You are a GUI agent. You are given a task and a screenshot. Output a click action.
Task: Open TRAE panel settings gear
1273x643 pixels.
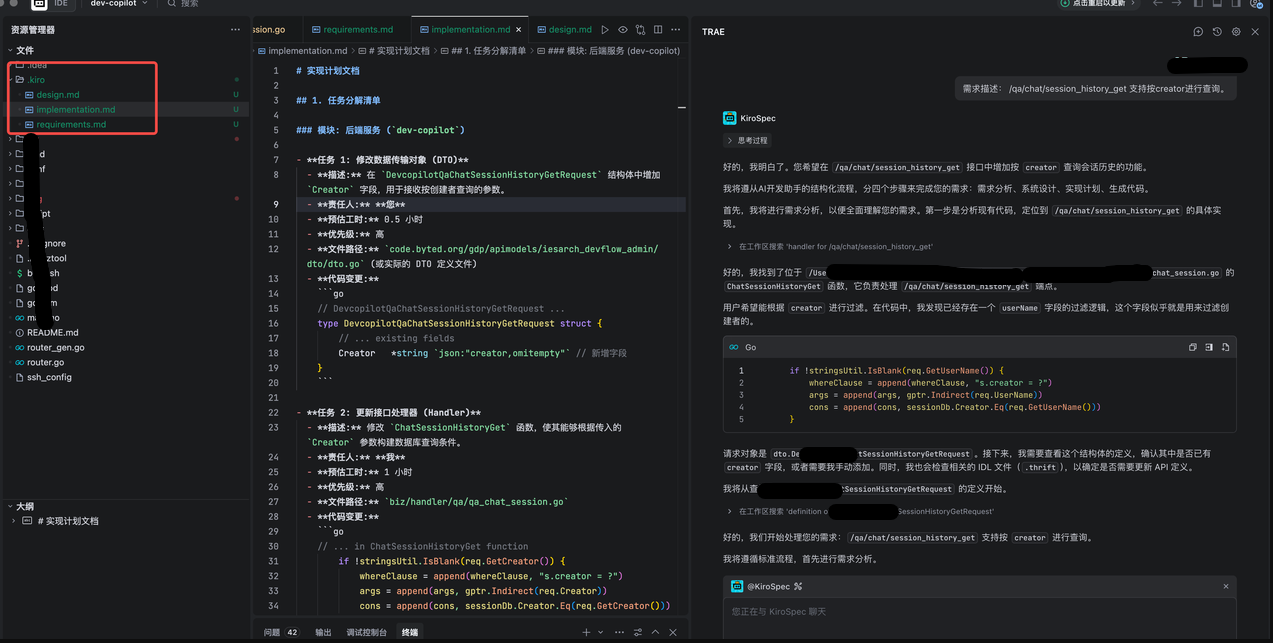click(1236, 32)
